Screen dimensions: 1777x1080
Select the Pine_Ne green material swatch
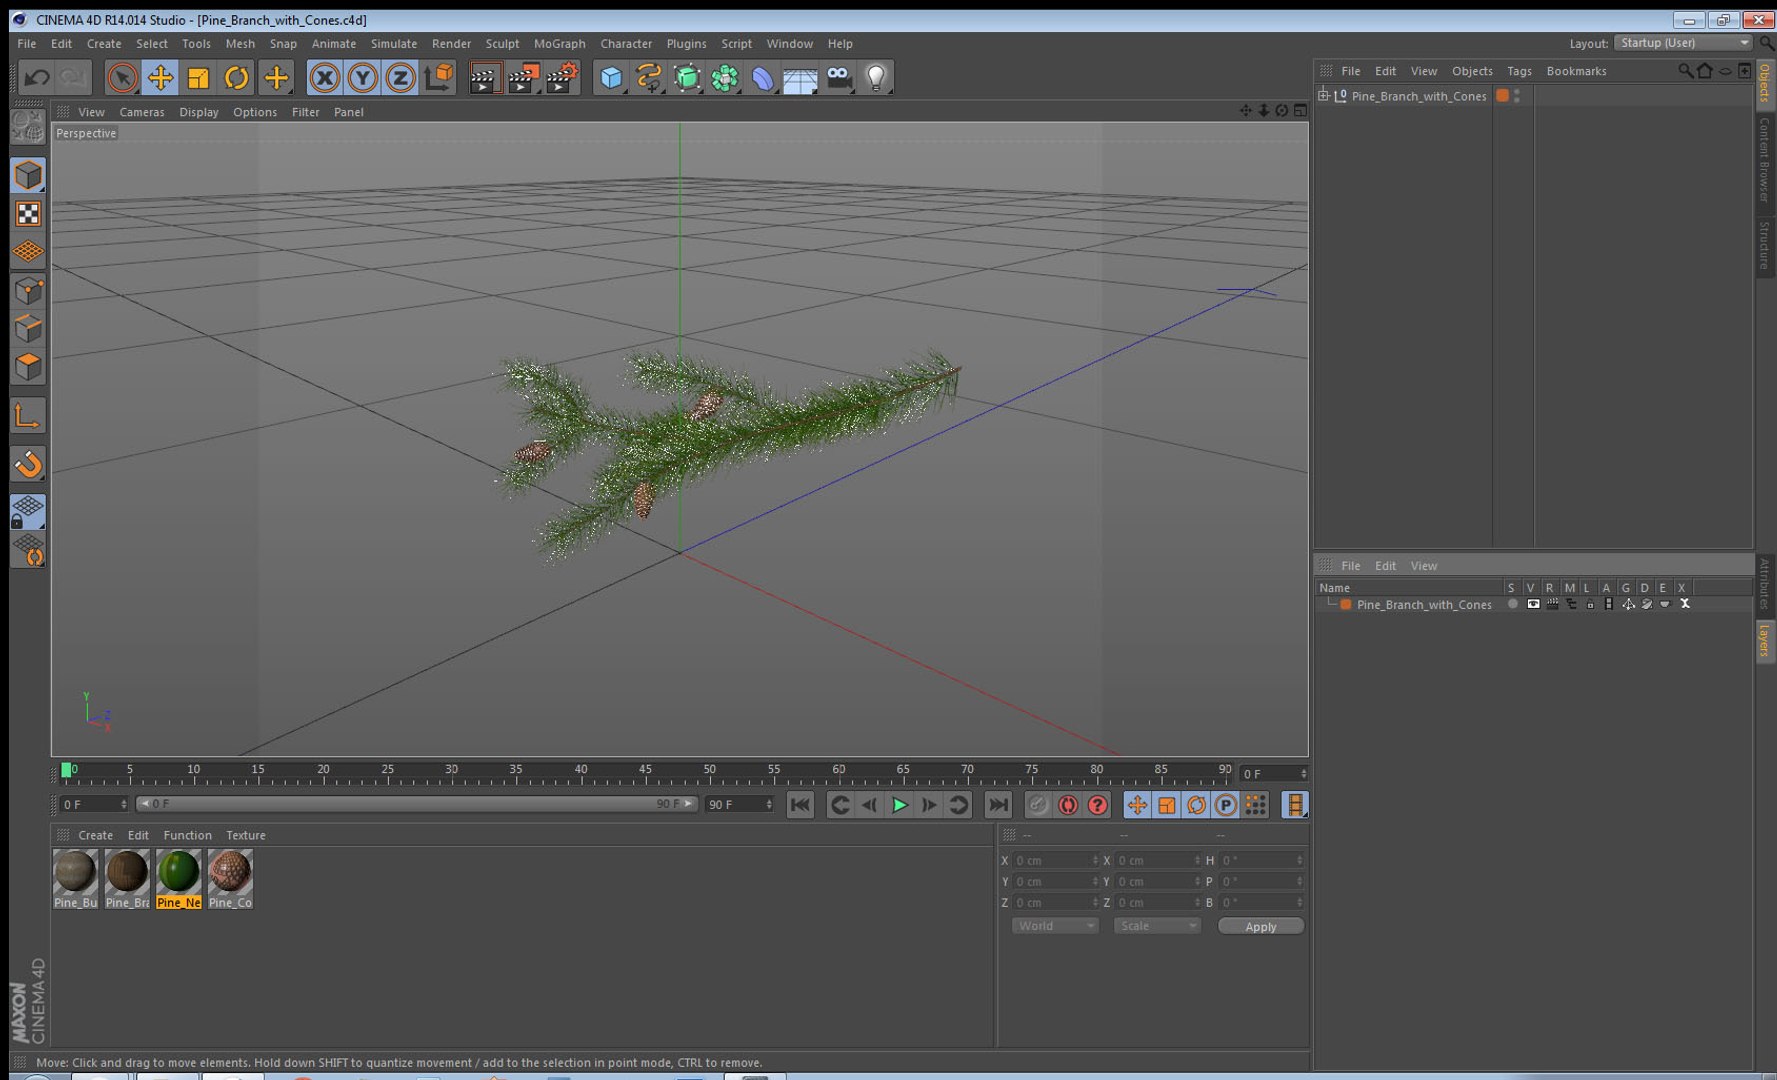click(x=179, y=879)
